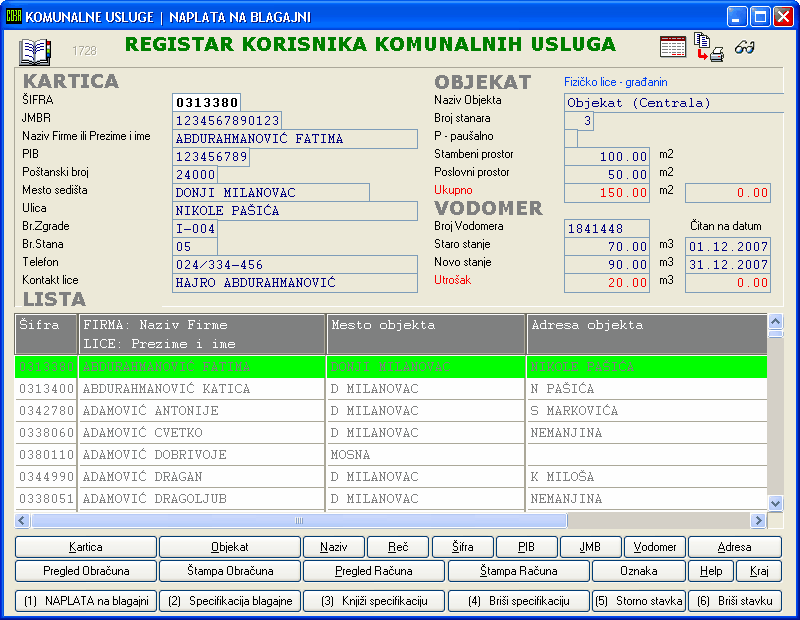Select row ADAMOVIĆ DRAGAN
Image resolution: width=800 pixels, height=620 pixels.
click(x=391, y=477)
